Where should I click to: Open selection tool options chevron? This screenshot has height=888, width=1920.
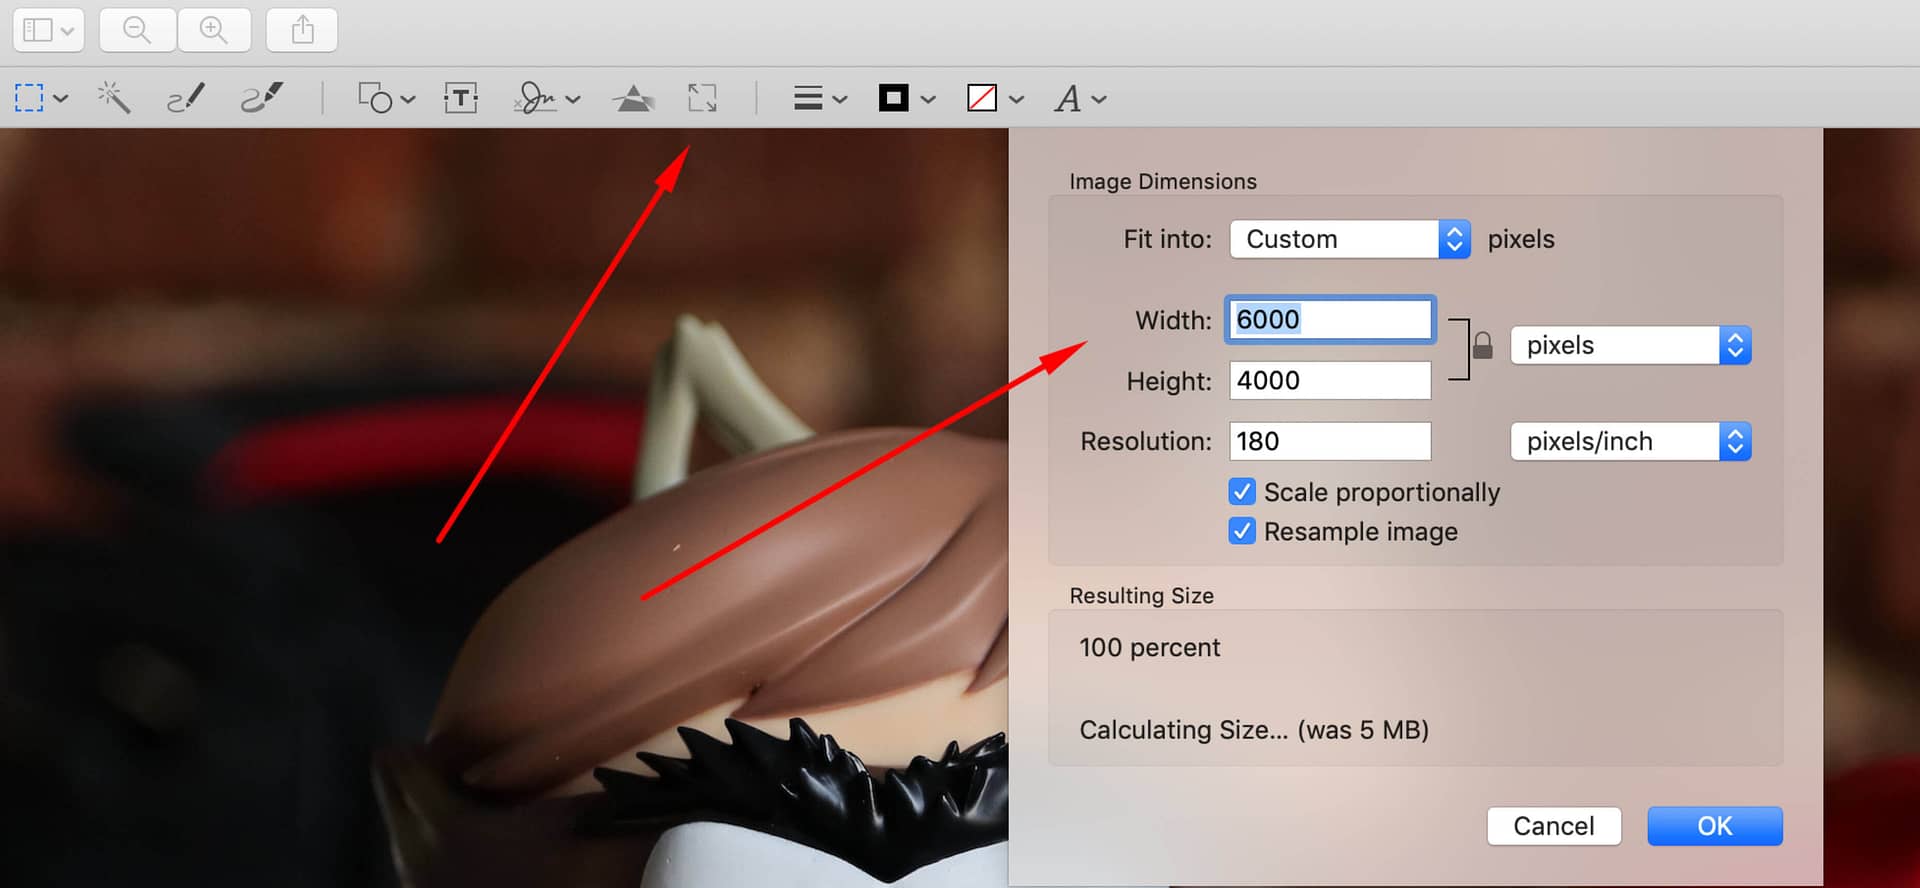[61, 99]
